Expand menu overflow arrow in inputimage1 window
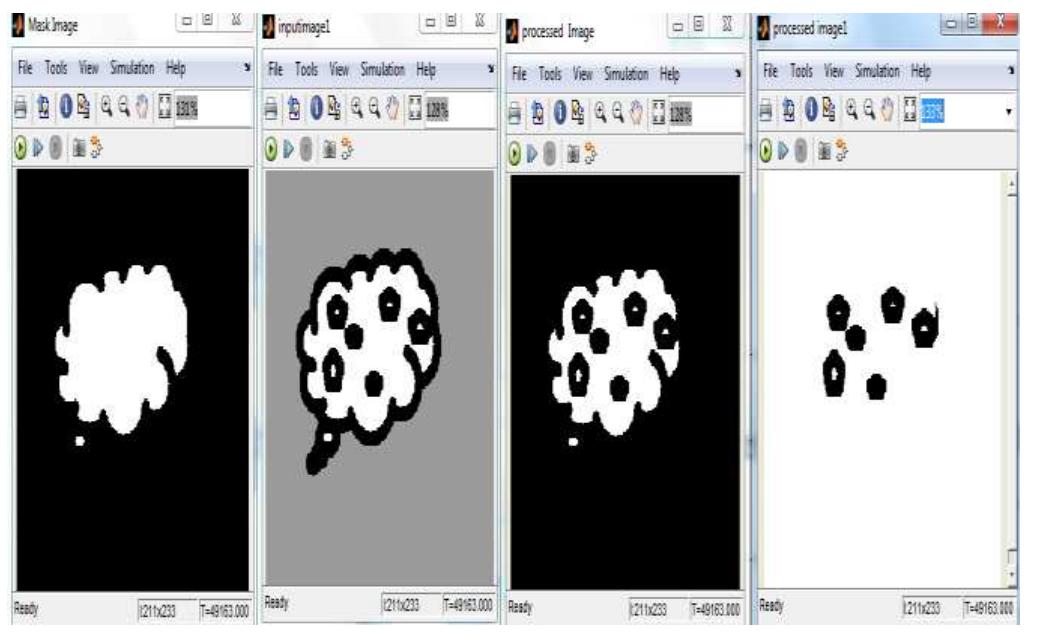Image resolution: width=1042 pixels, height=635 pixels. point(492,71)
